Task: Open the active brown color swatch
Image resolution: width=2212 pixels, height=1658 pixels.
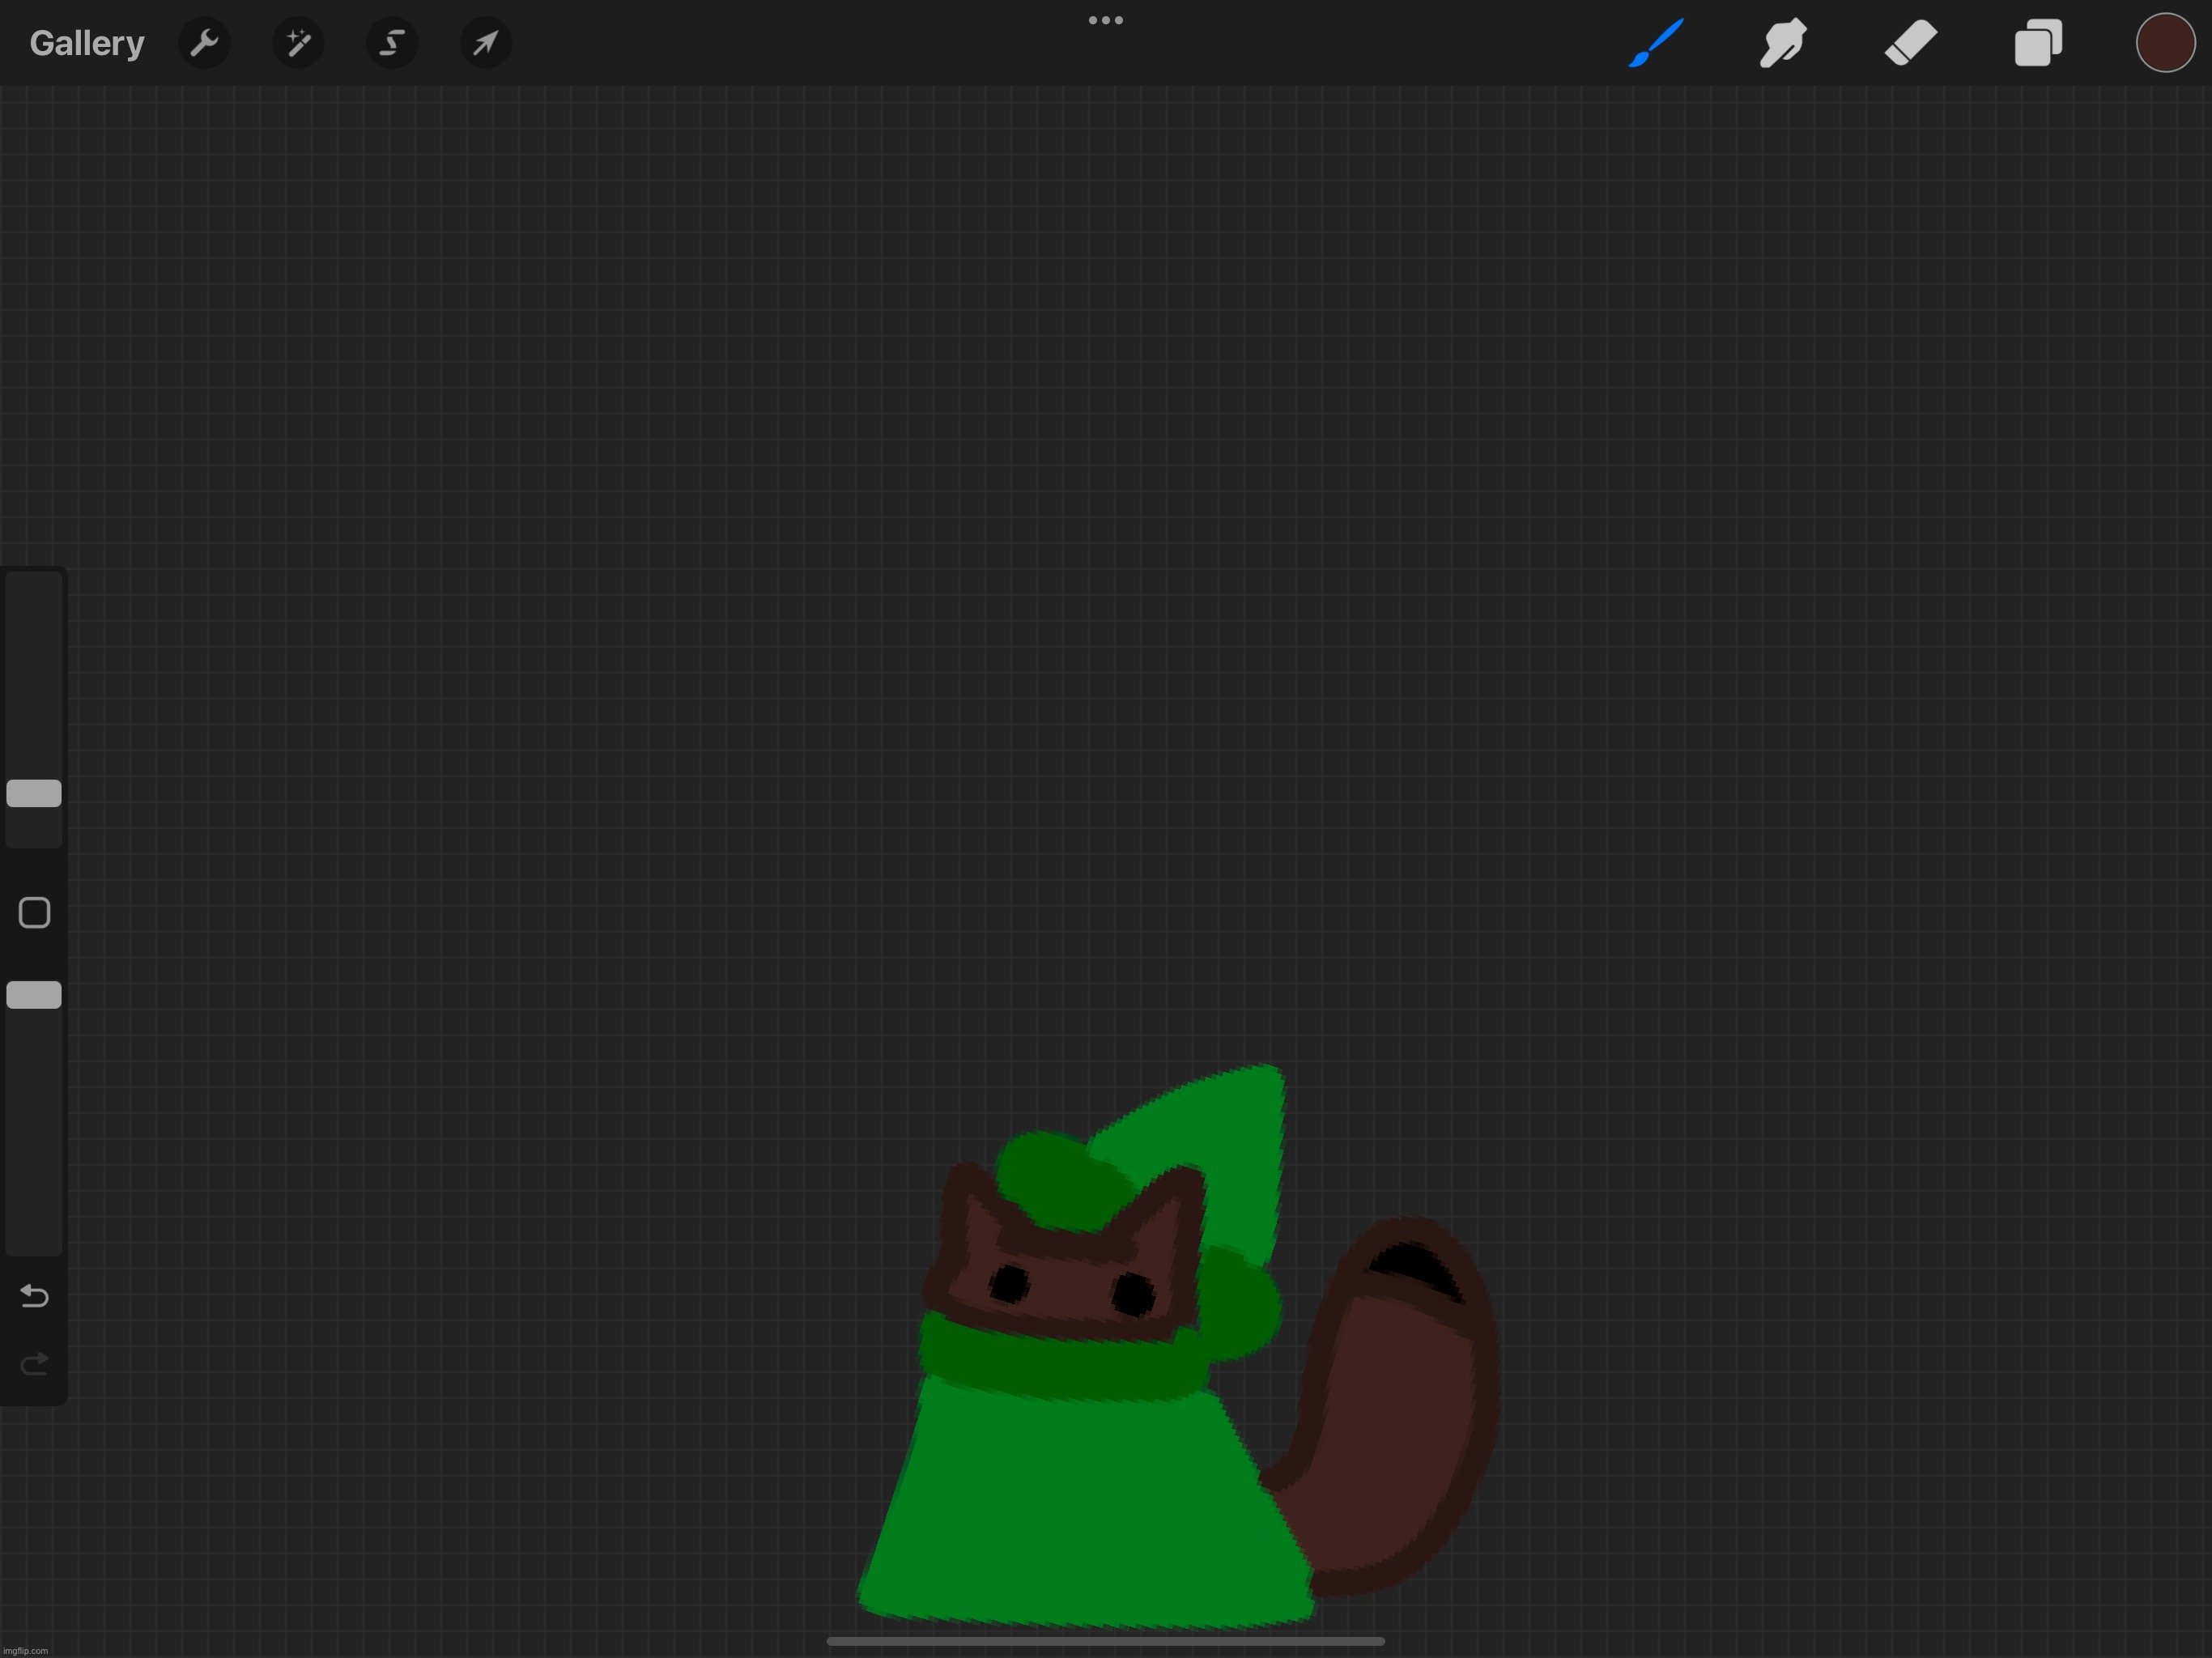Action: tap(2165, 43)
